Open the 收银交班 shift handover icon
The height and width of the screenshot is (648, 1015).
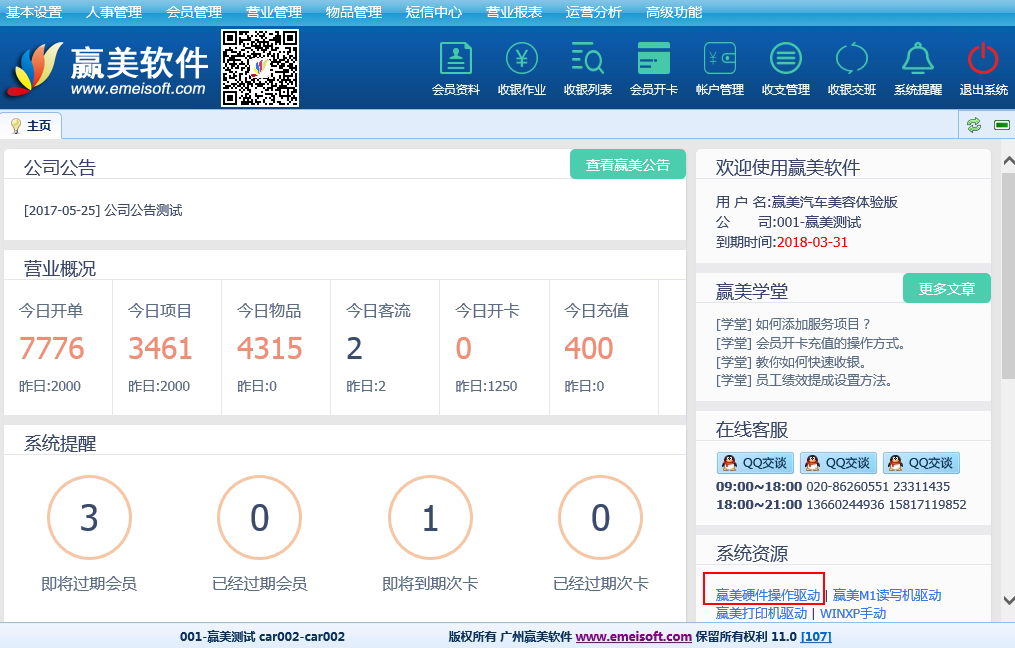[x=852, y=60]
